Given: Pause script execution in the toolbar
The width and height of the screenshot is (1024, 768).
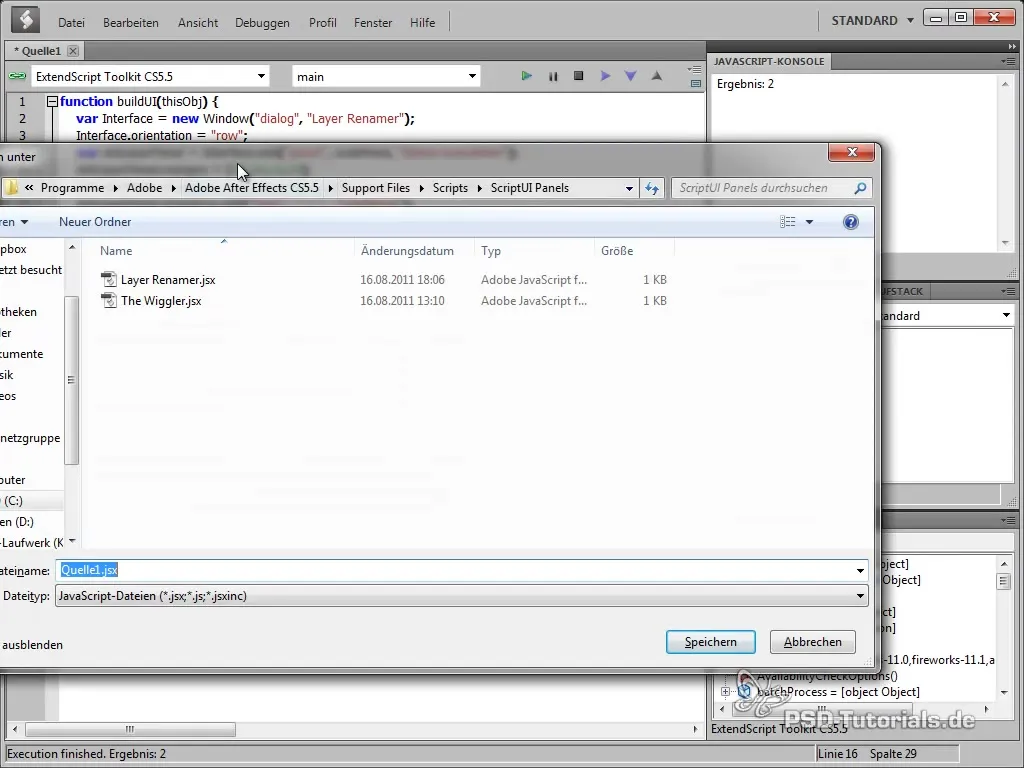Looking at the screenshot, I should coord(553,76).
